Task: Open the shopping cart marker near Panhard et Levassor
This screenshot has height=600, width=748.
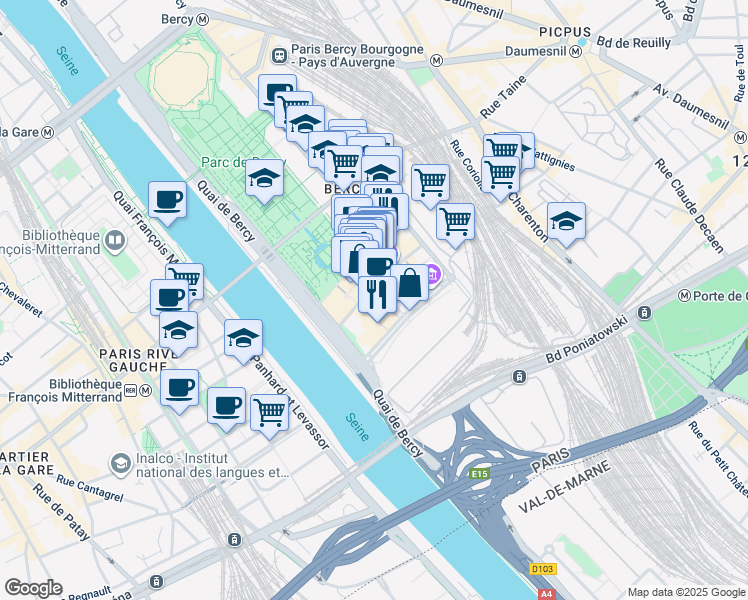Action: (270, 416)
